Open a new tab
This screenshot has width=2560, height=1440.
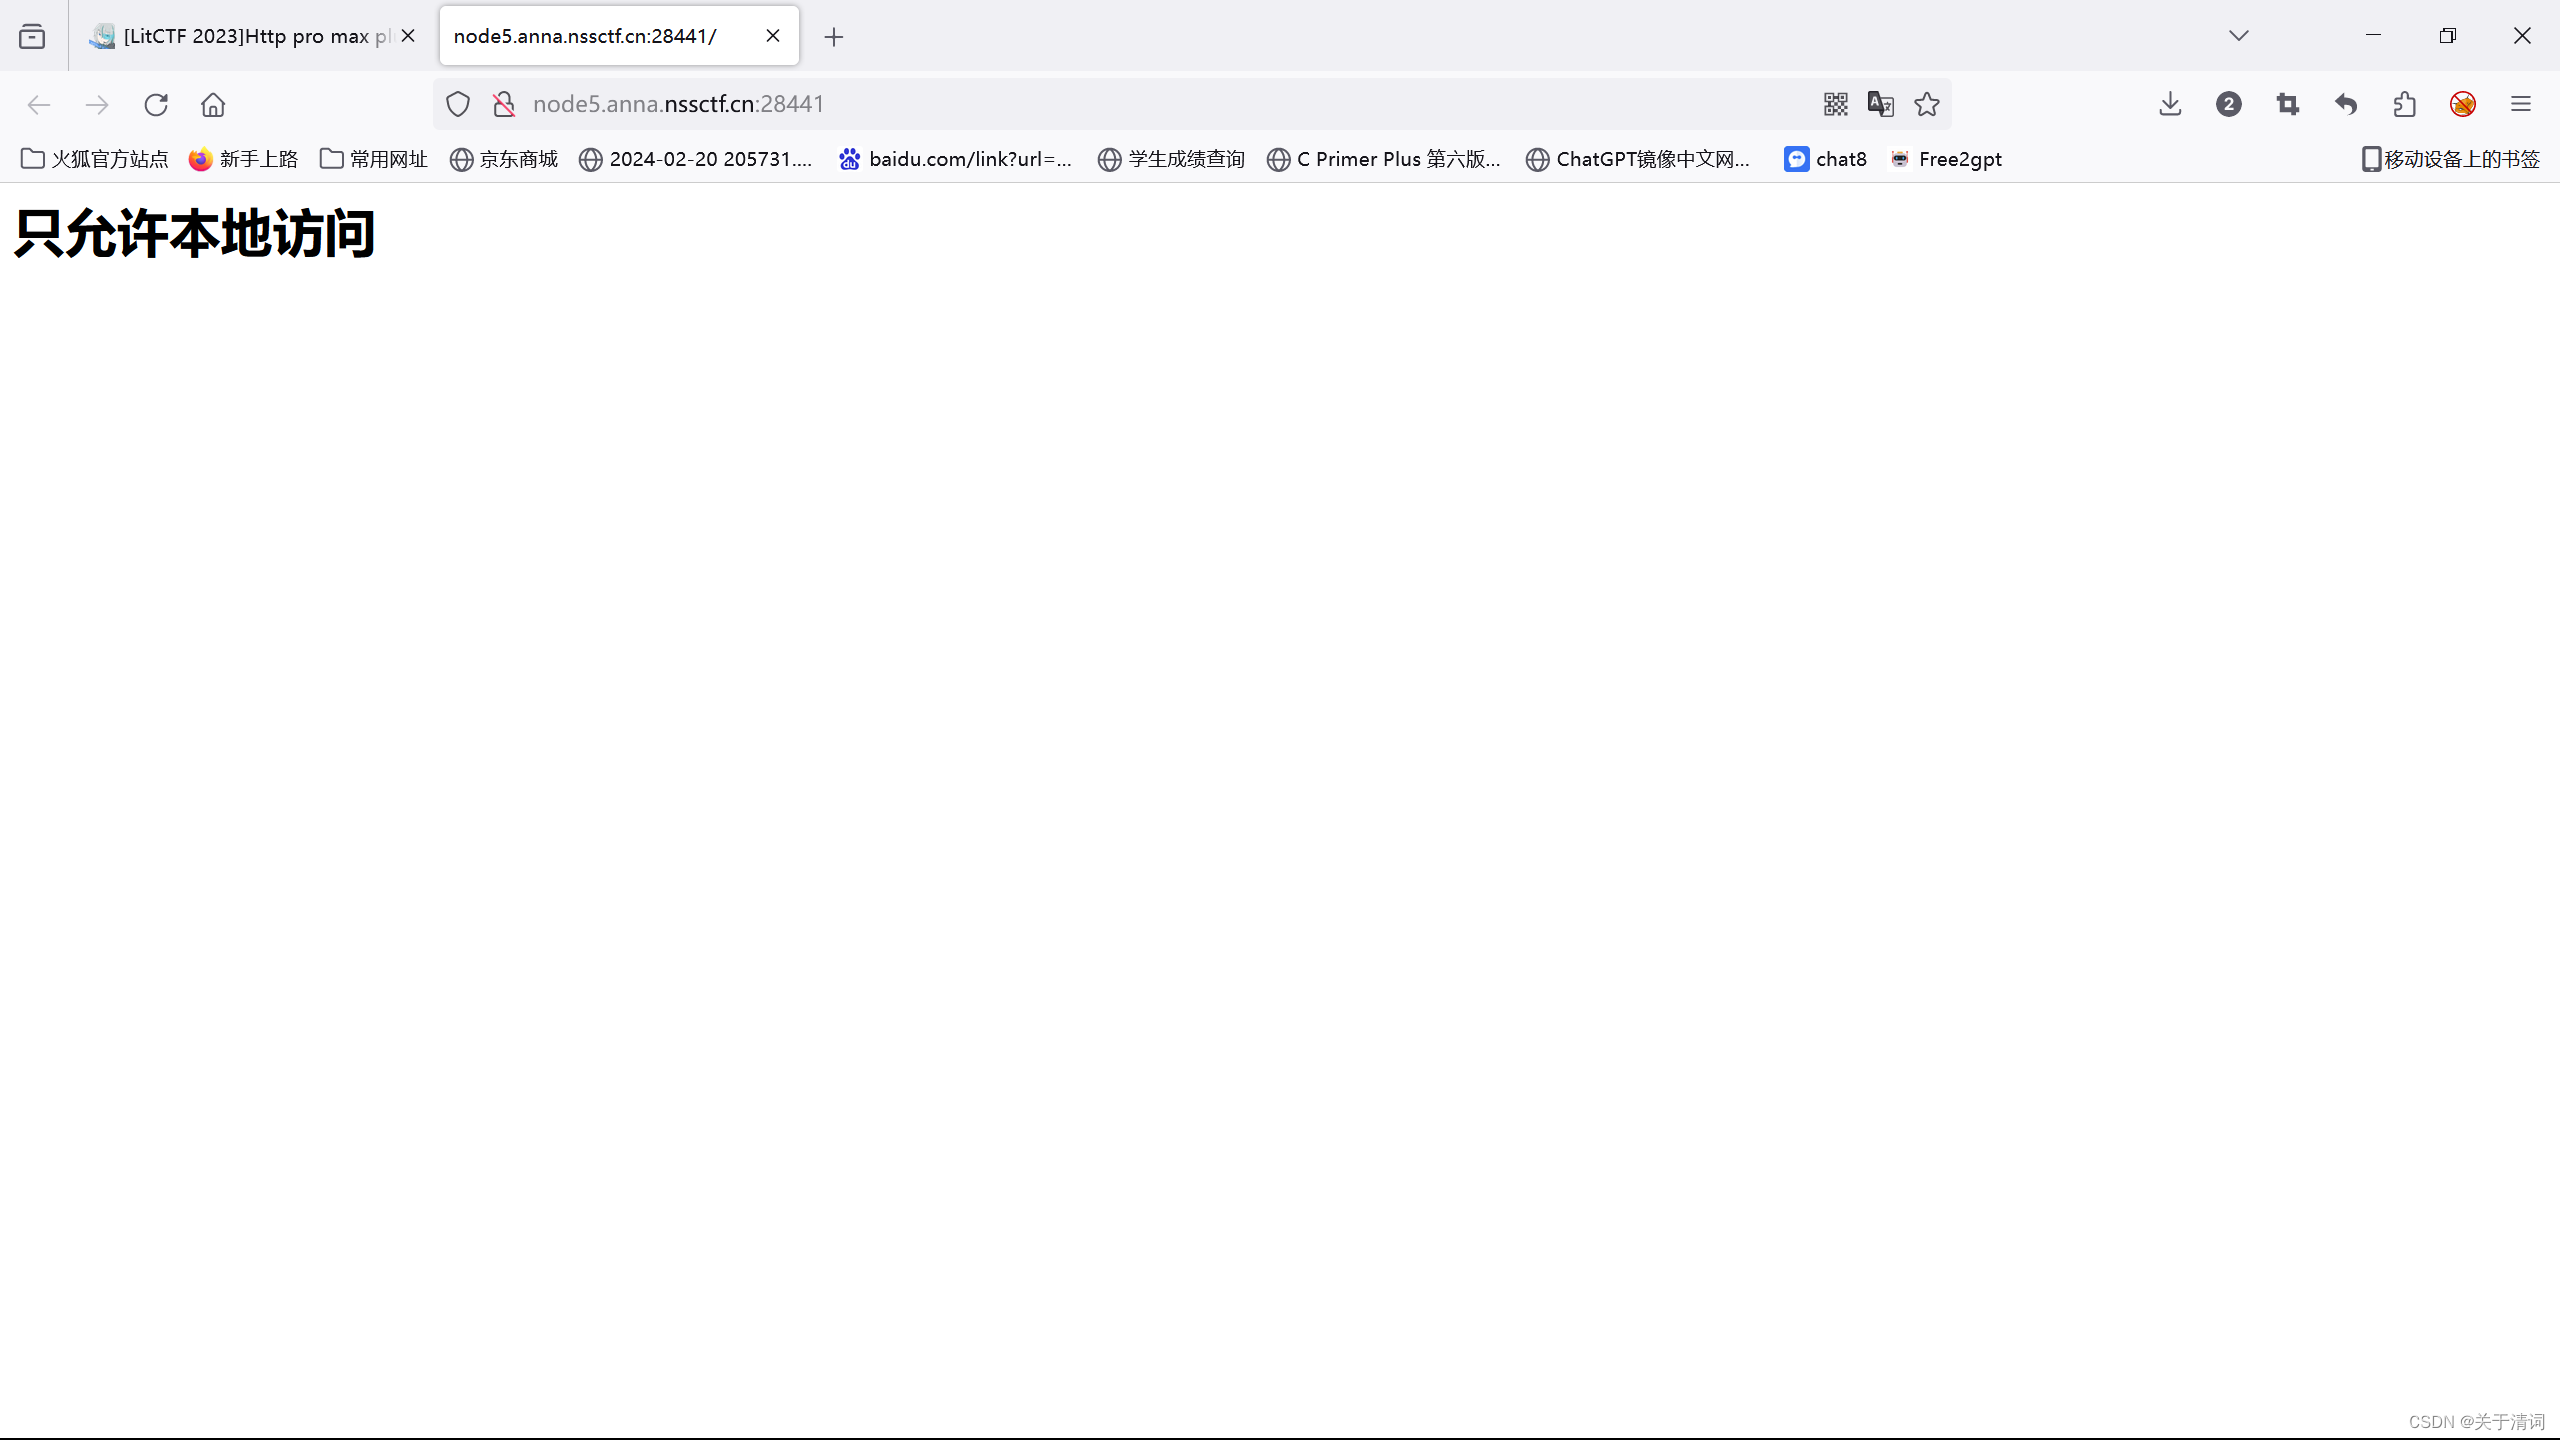click(834, 37)
